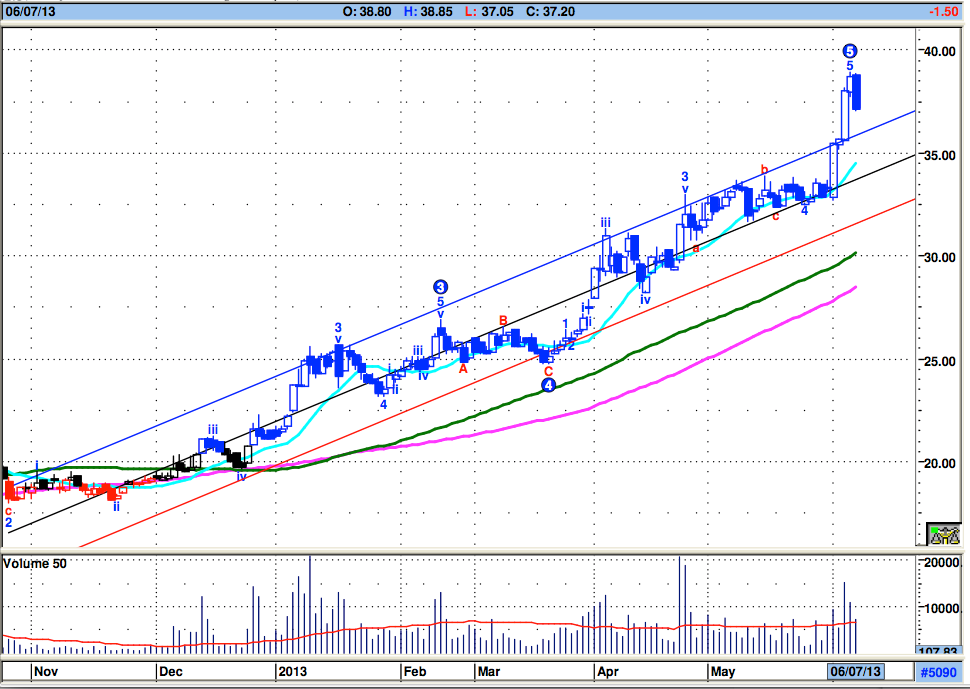Viewport: 970px width, 689px height.
Task: Click the red b label near May
Action: (x=765, y=169)
